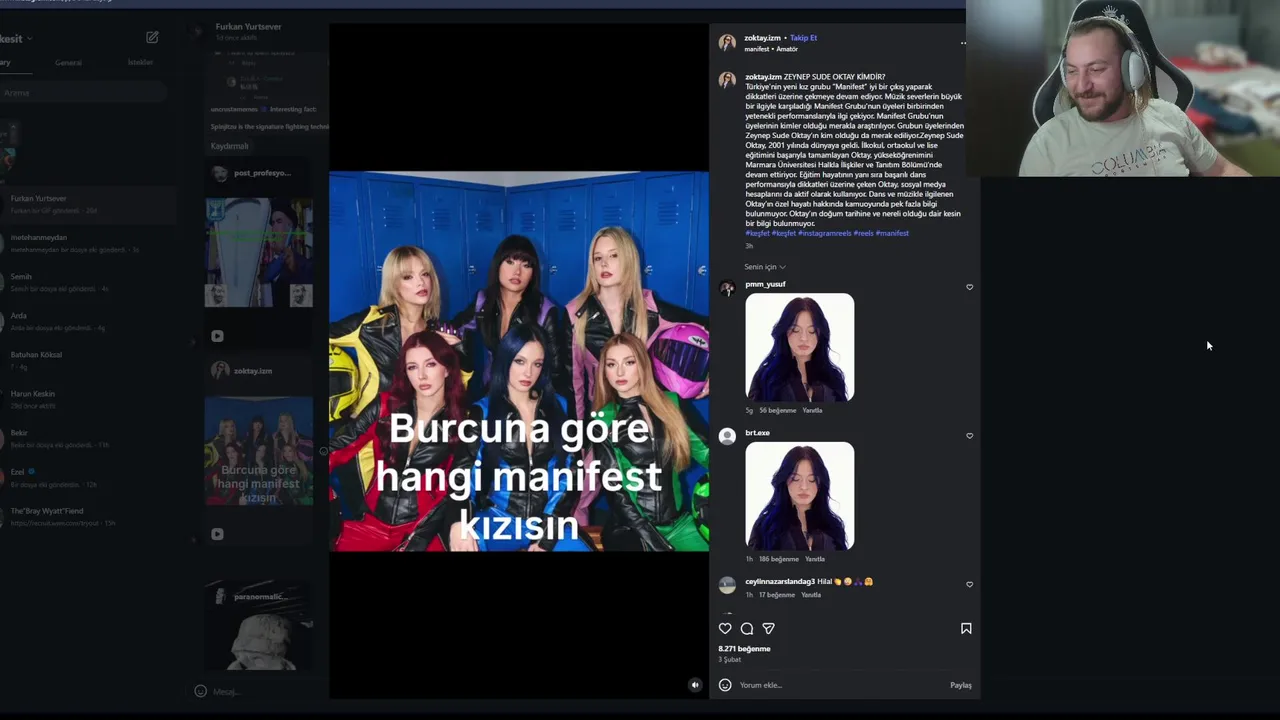1280x720 pixels.
Task: Click Yanıtla under pmm_yusuf's comment
Action: [x=812, y=410]
